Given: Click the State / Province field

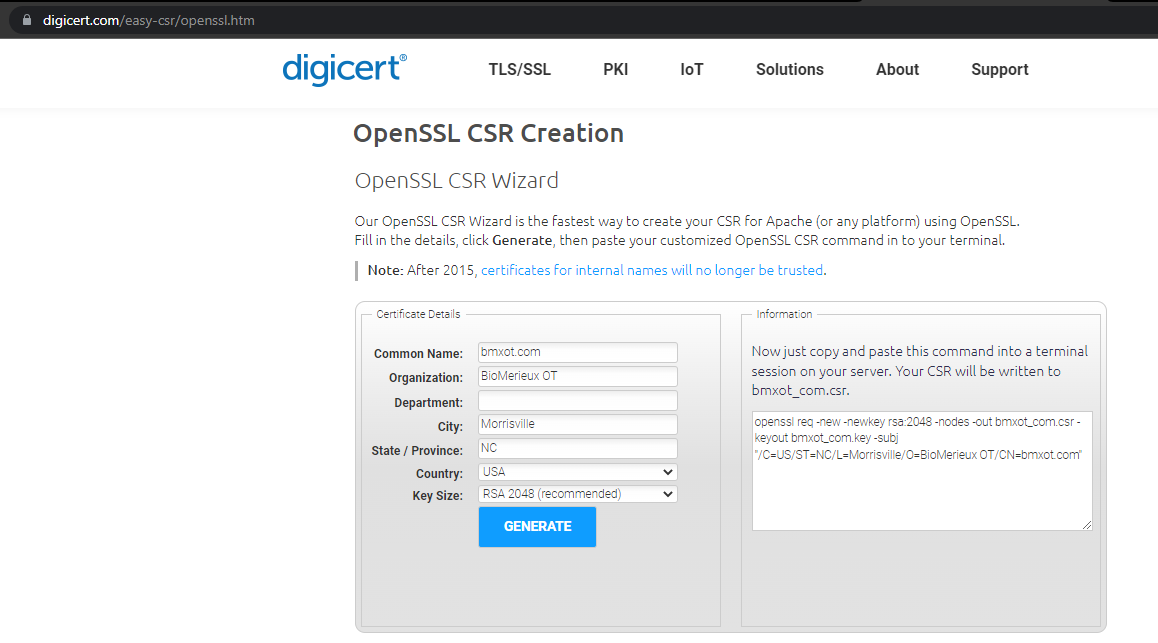Looking at the screenshot, I should (x=578, y=448).
